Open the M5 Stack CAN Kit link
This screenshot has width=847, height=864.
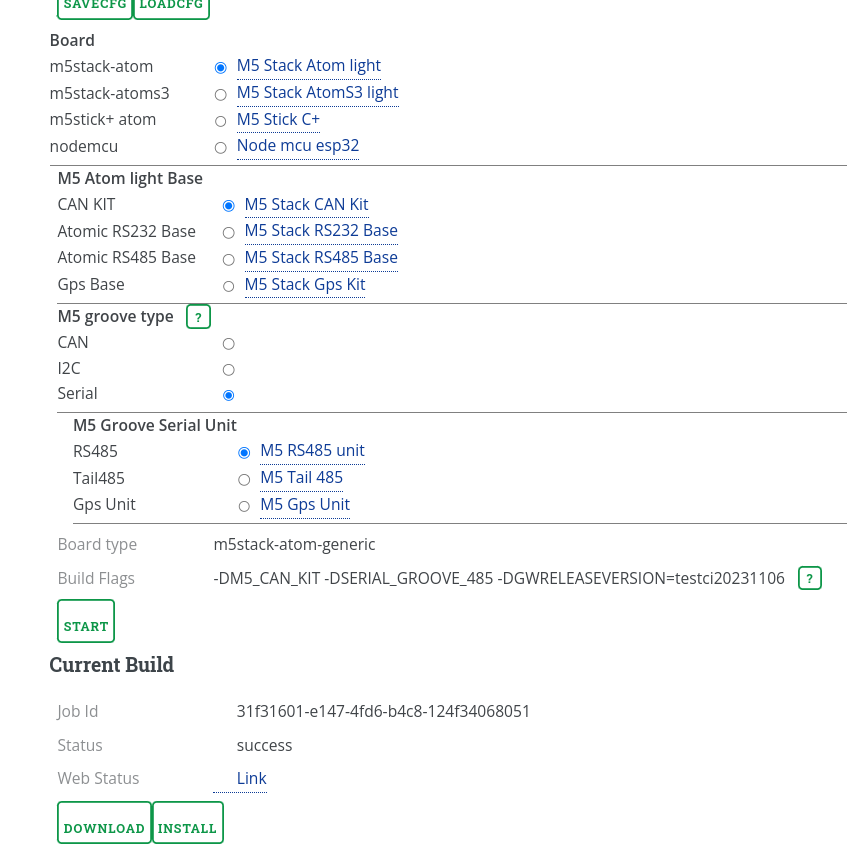(306, 204)
